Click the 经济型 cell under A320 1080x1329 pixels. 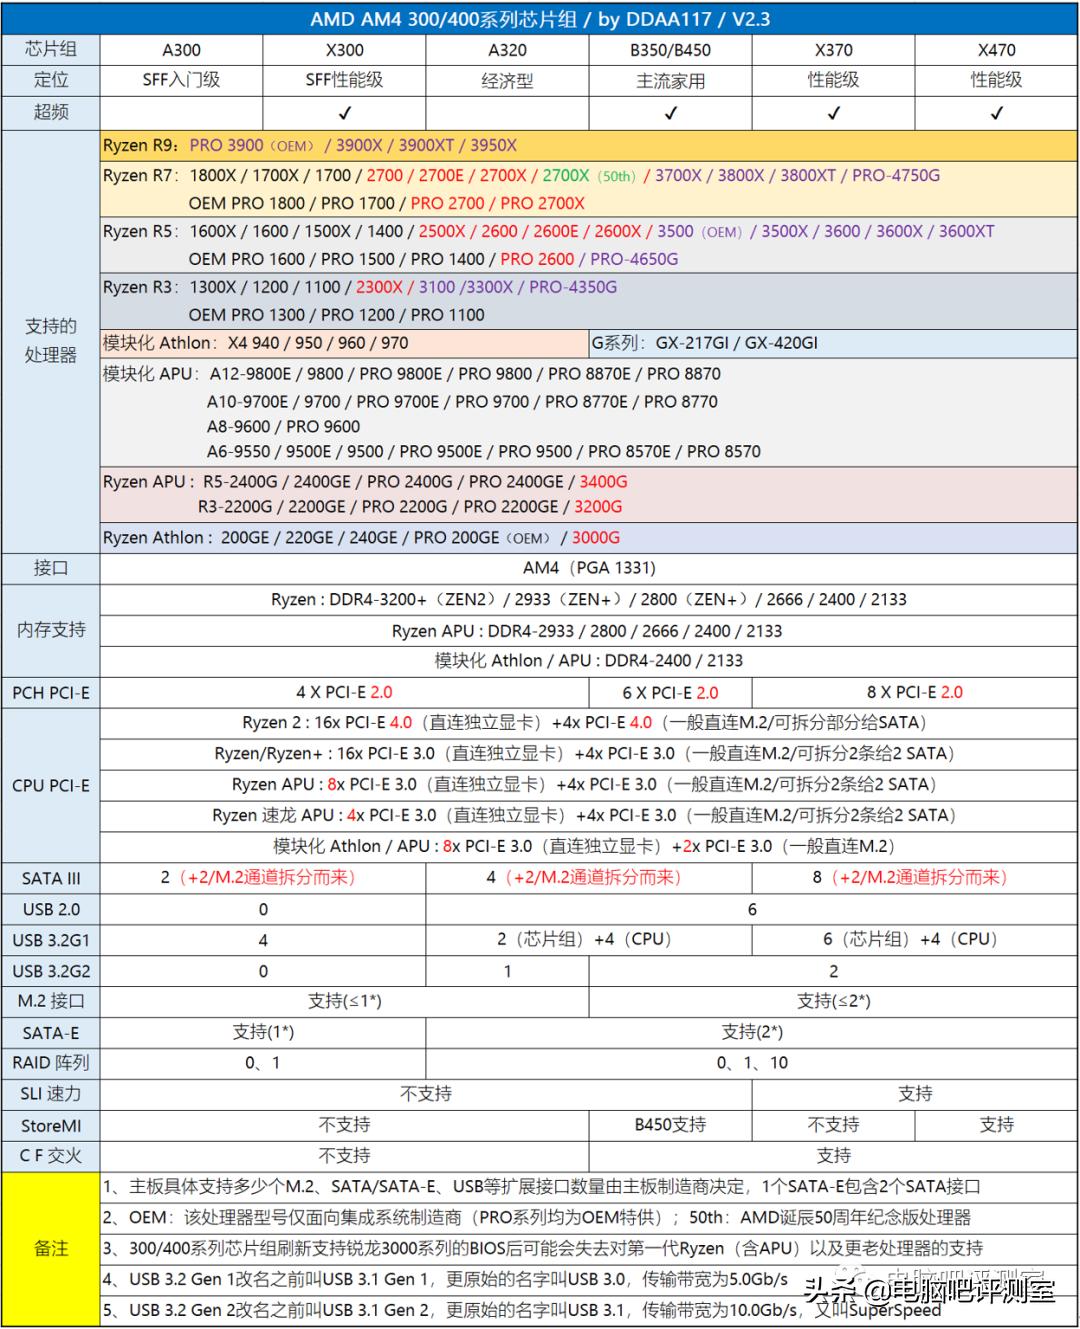click(507, 80)
